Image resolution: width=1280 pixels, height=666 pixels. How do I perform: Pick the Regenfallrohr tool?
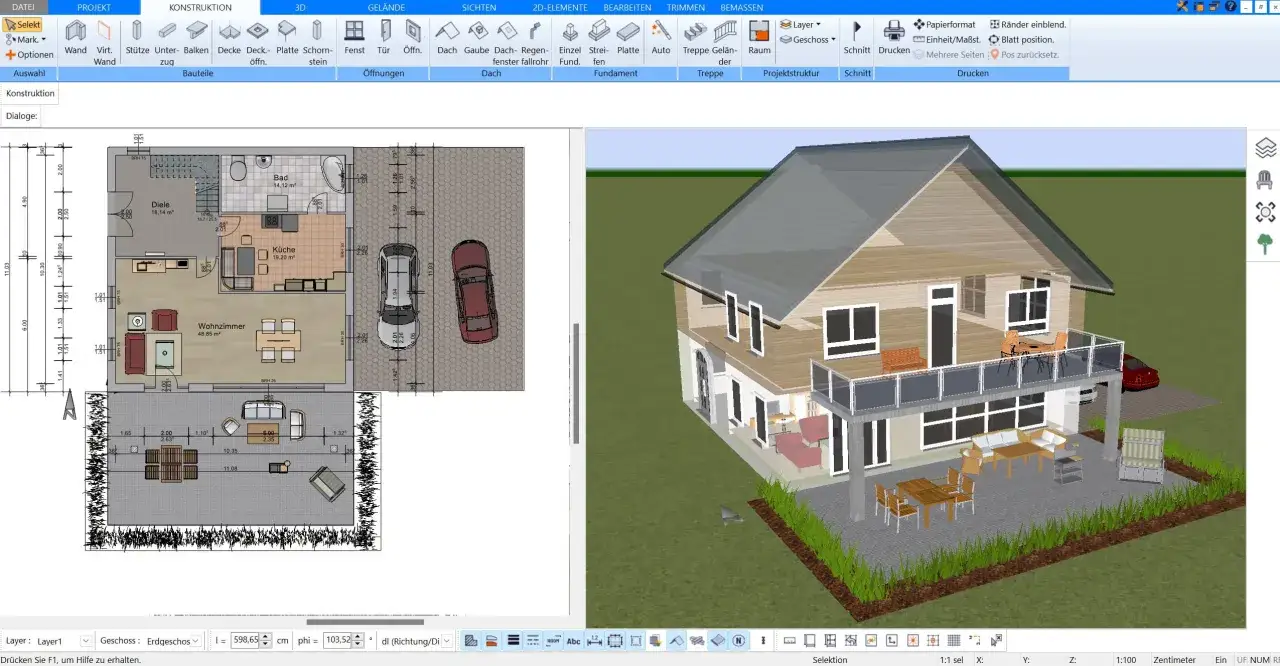(x=535, y=41)
